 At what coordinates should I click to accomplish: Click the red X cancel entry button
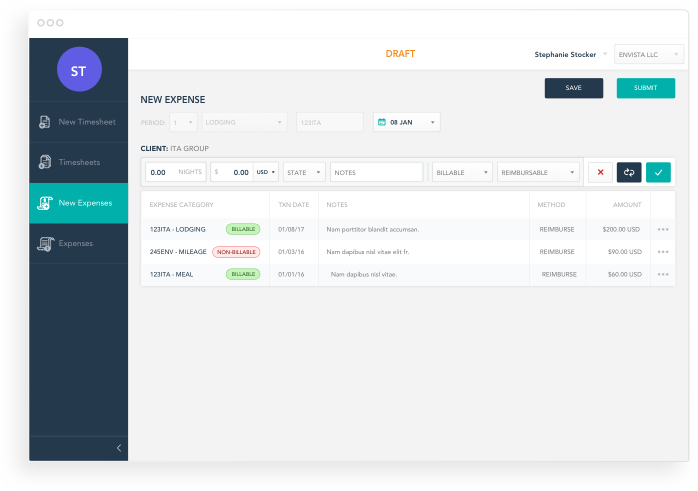[600, 172]
